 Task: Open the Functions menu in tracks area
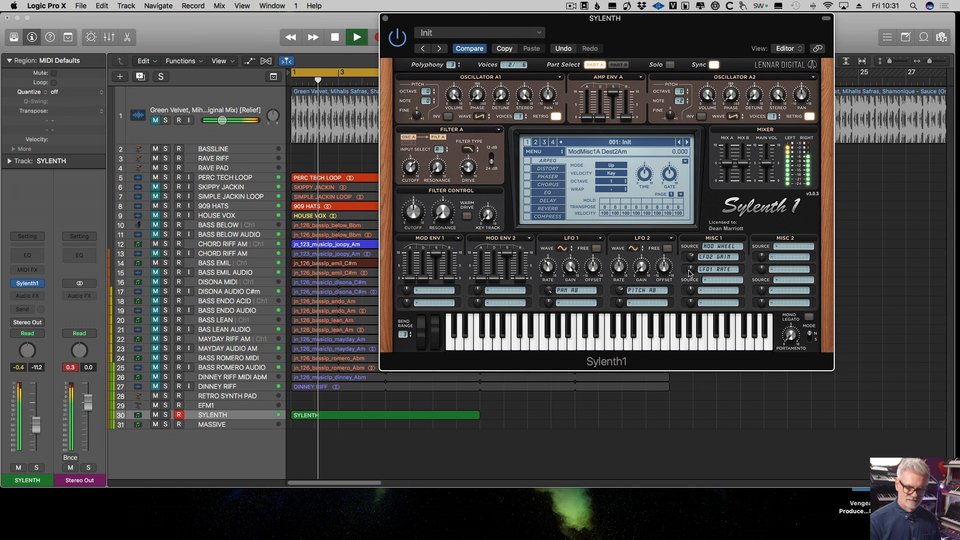[184, 61]
